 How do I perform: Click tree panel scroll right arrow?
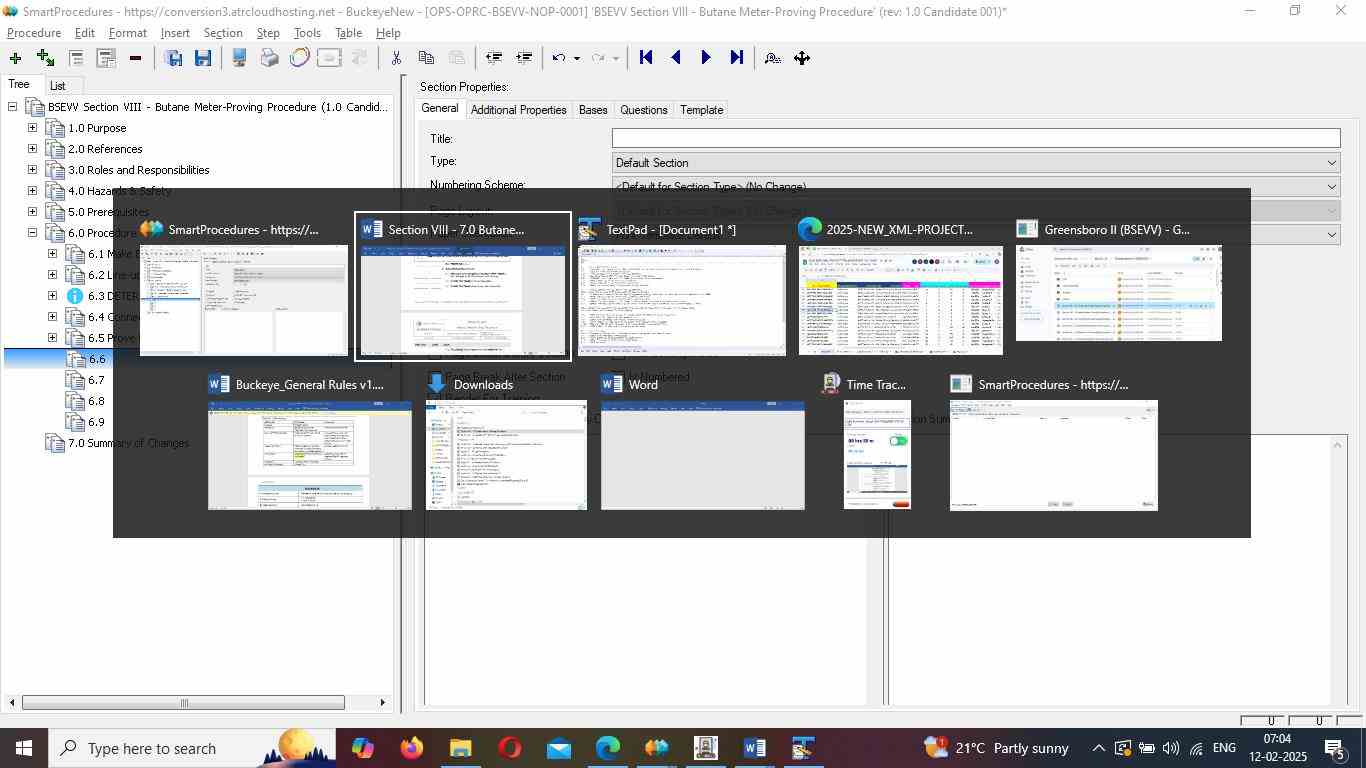point(382,703)
